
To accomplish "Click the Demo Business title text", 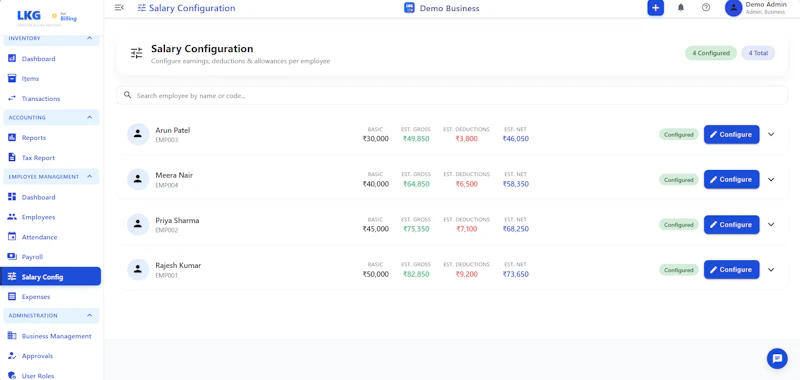I will [x=449, y=8].
